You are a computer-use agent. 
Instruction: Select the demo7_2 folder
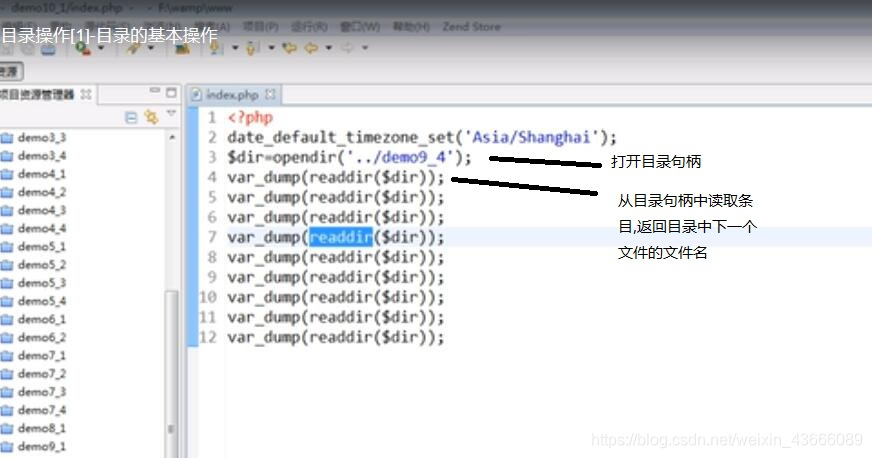coord(34,374)
